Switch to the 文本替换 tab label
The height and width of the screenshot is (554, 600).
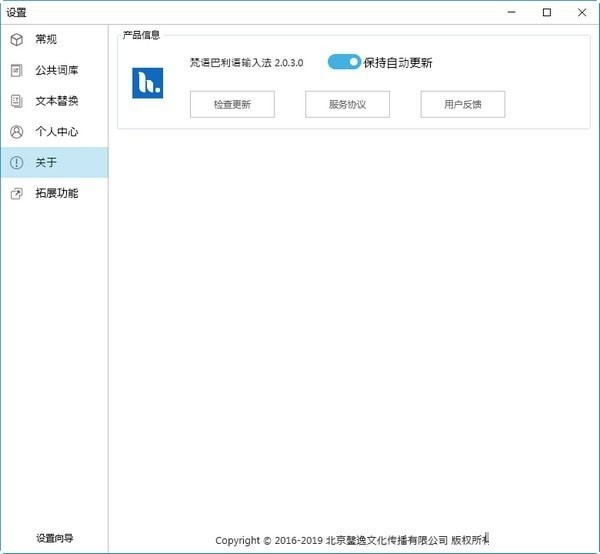57,101
